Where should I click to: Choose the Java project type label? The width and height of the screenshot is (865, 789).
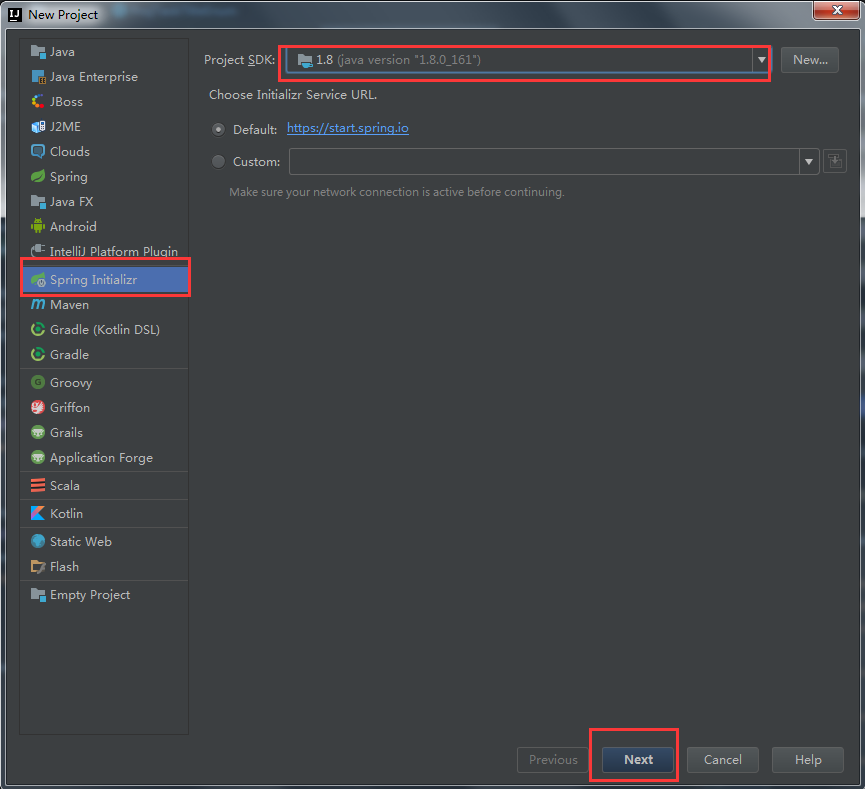[x=62, y=52]
